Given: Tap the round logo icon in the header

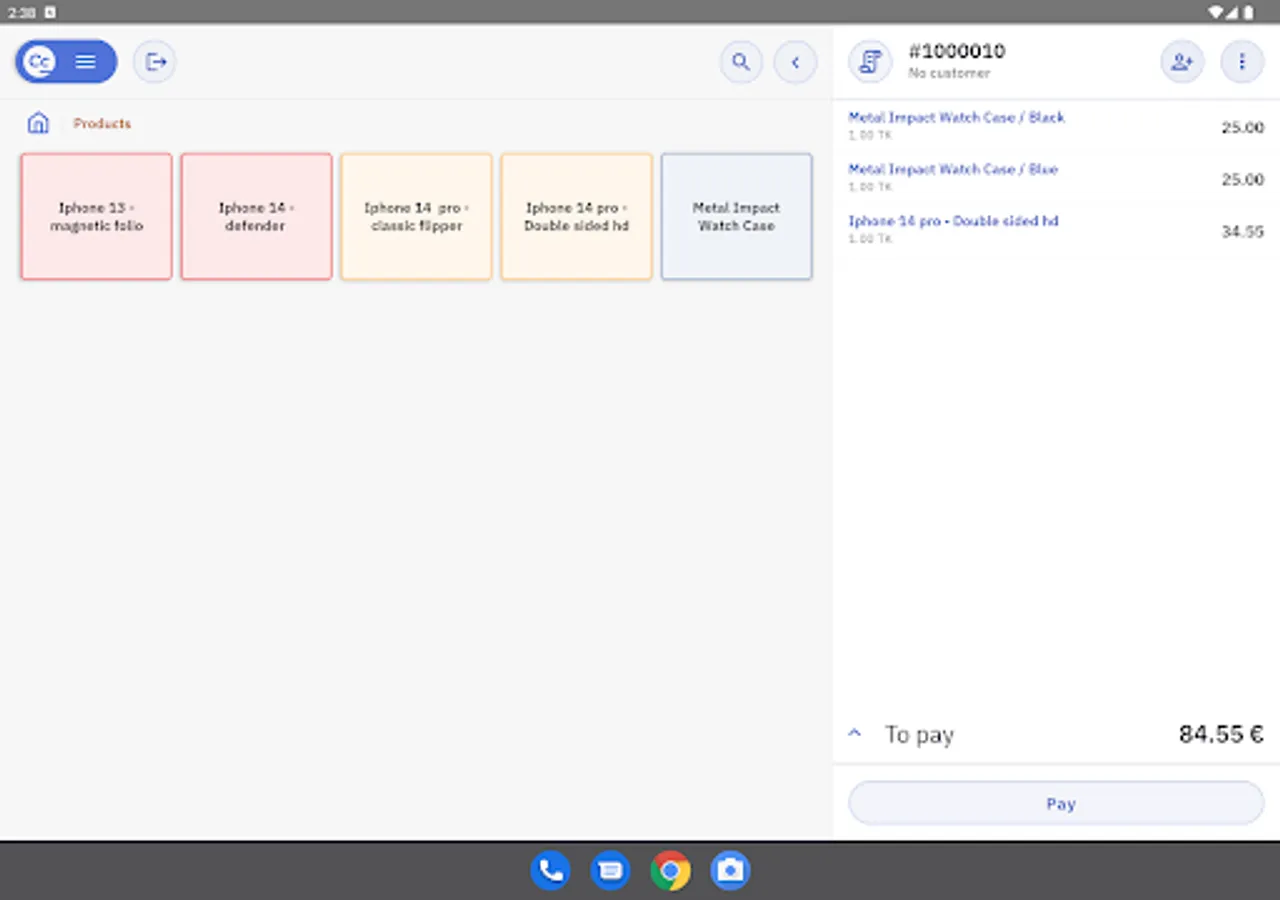Looking at the screenshot, I should [x=39, y=62].
